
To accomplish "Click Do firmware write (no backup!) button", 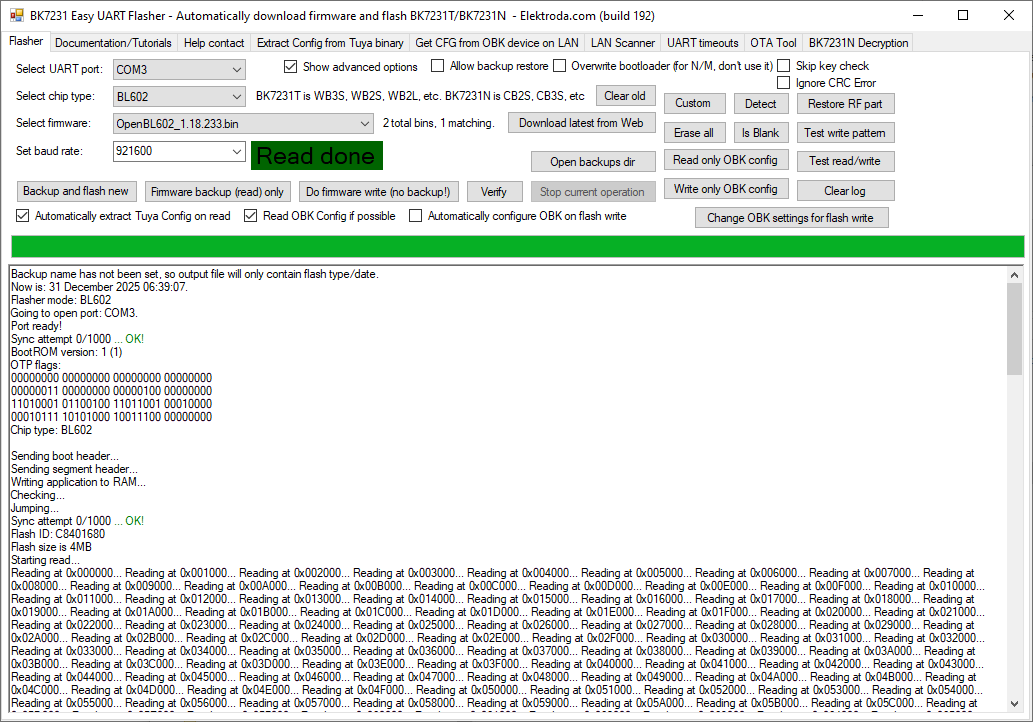I will [378, 192].
